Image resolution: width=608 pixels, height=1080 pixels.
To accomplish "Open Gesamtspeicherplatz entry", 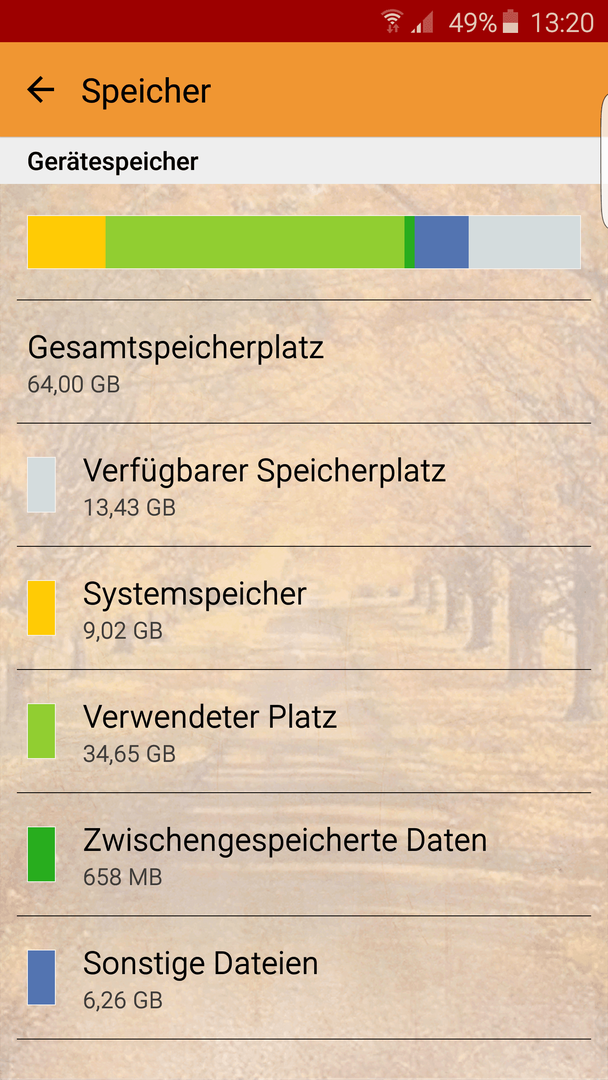I will pyautogui.click(x=304, y=362).
